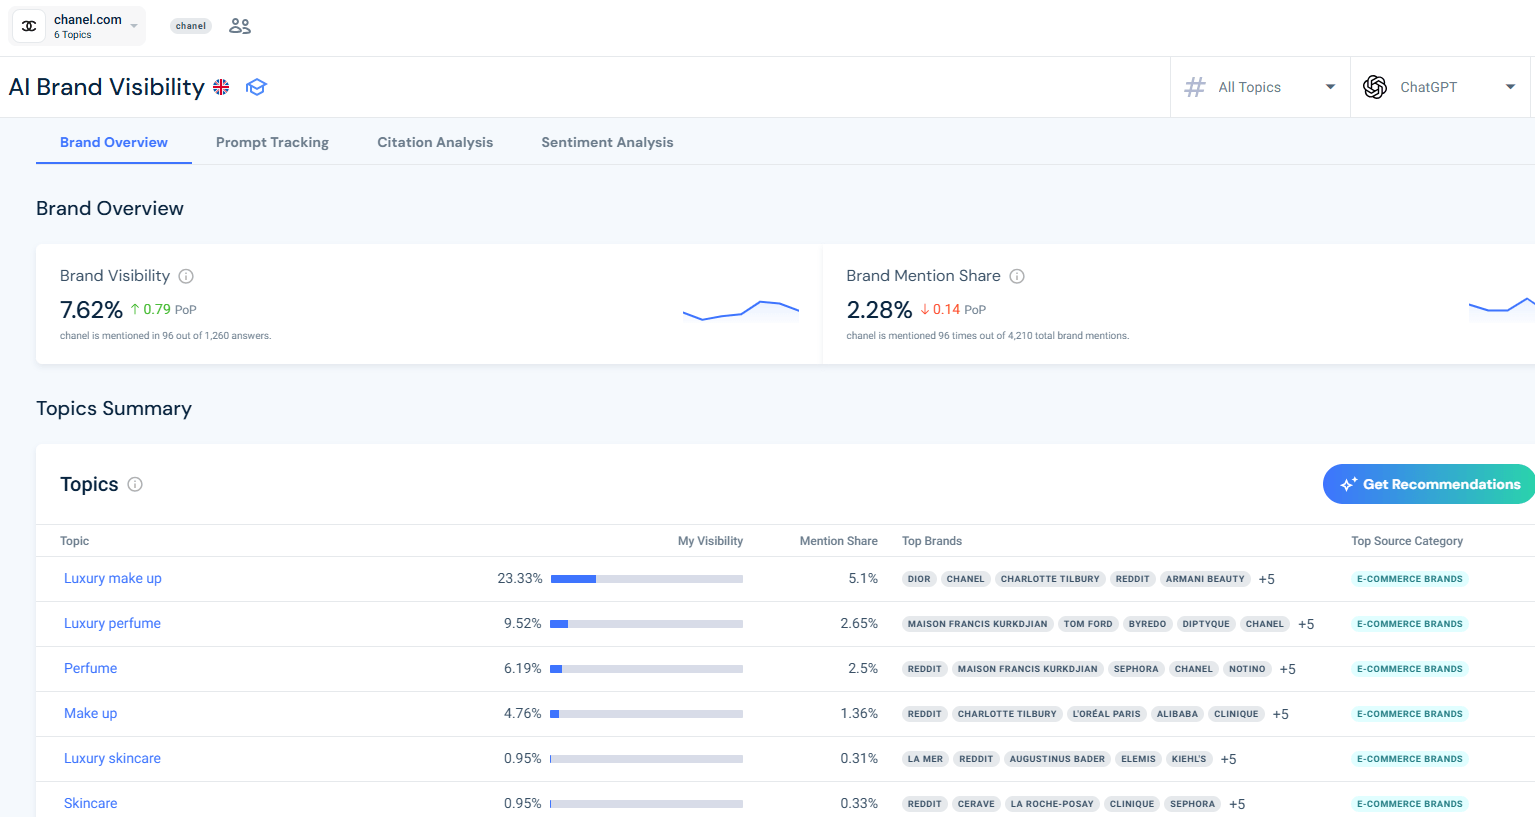Expand the ChatGPT model dropdown
This screenshot has width=1535, height=817.
[x=1441, y=87]
